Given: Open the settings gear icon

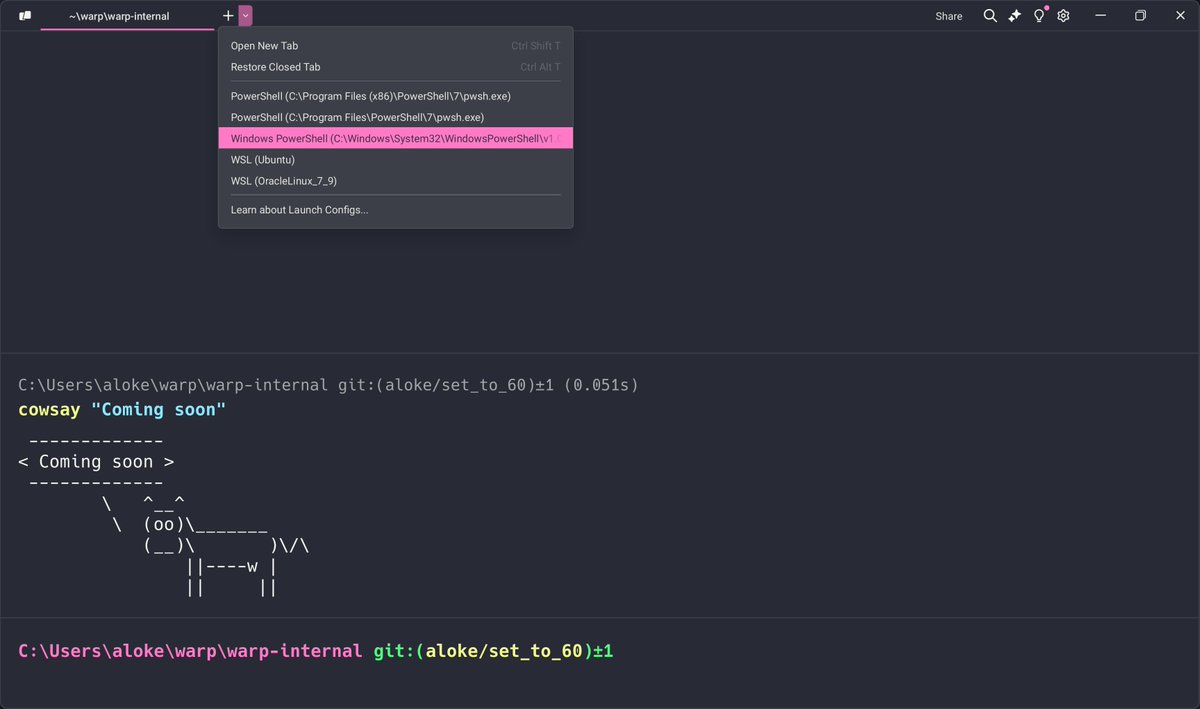Looking at the screenshot, I should [x=1063, y=16].
